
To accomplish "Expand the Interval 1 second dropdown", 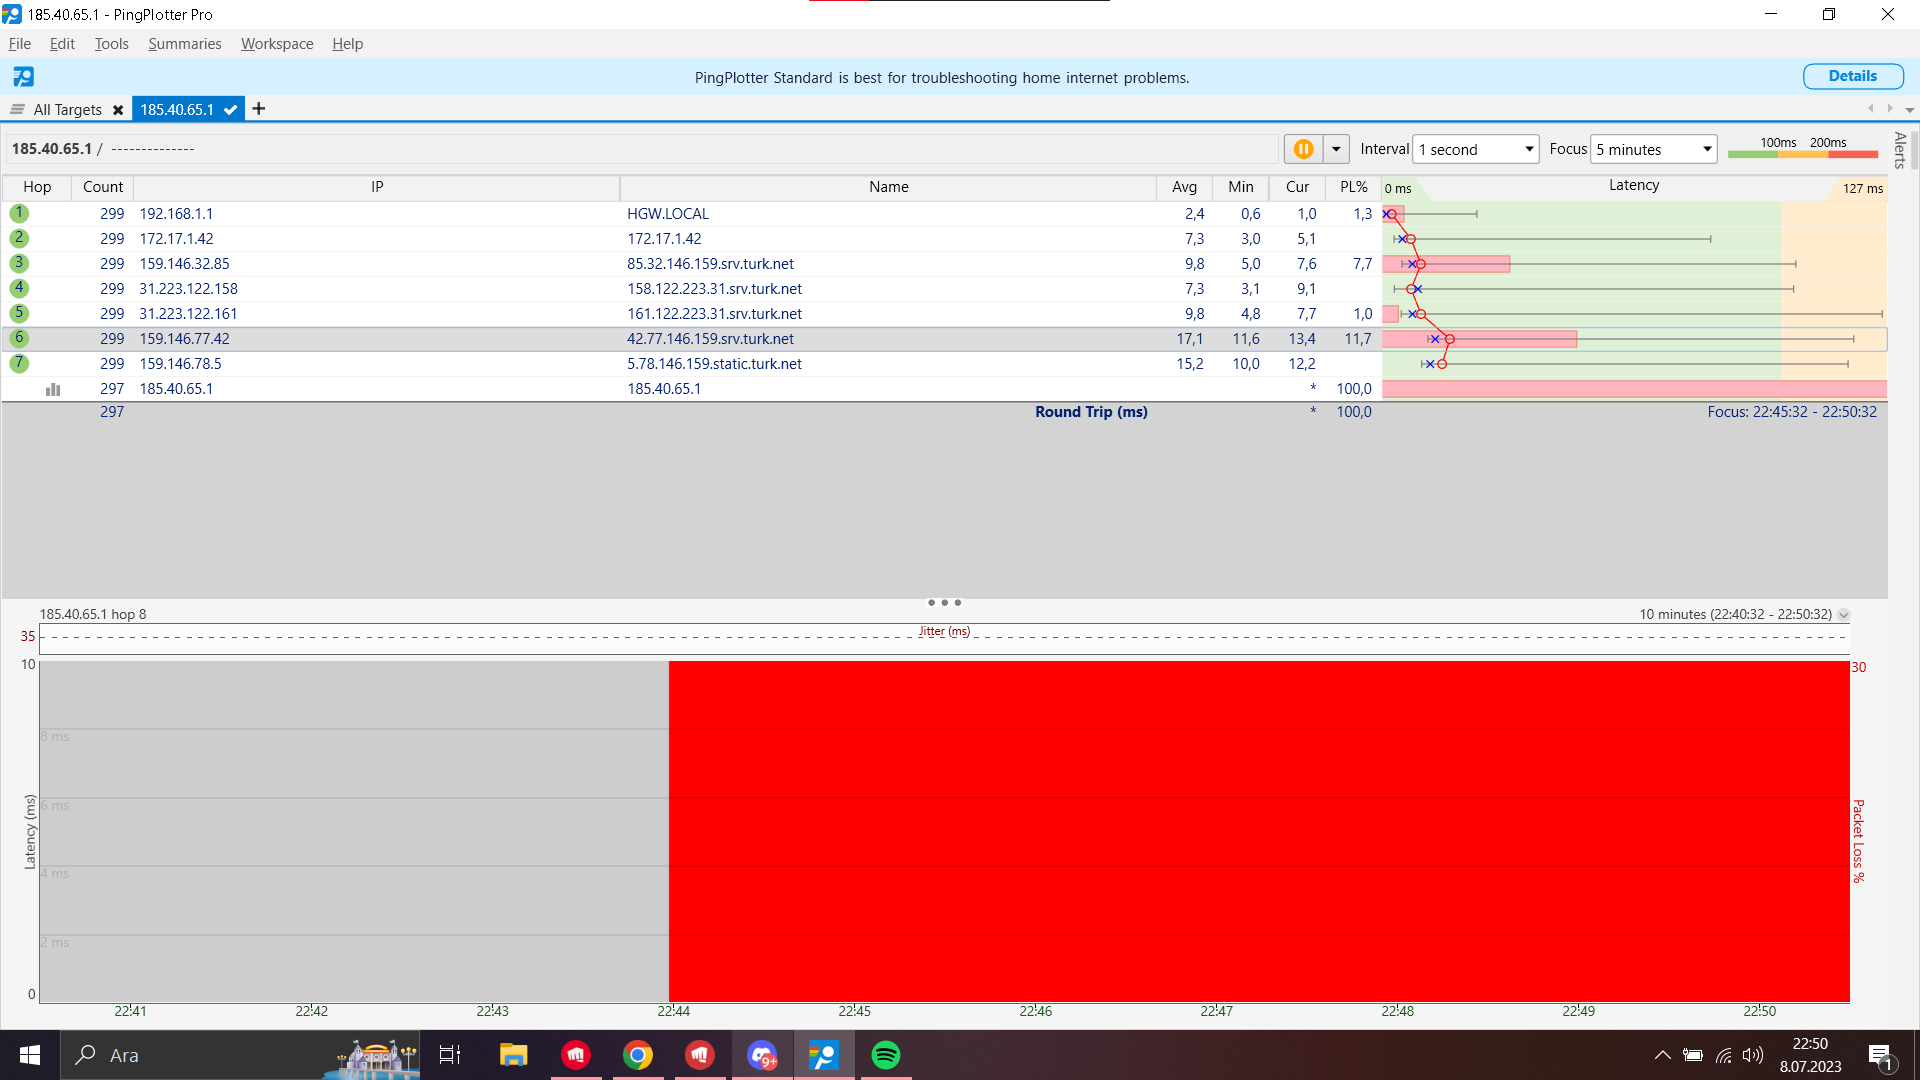I will point(1528,149).
